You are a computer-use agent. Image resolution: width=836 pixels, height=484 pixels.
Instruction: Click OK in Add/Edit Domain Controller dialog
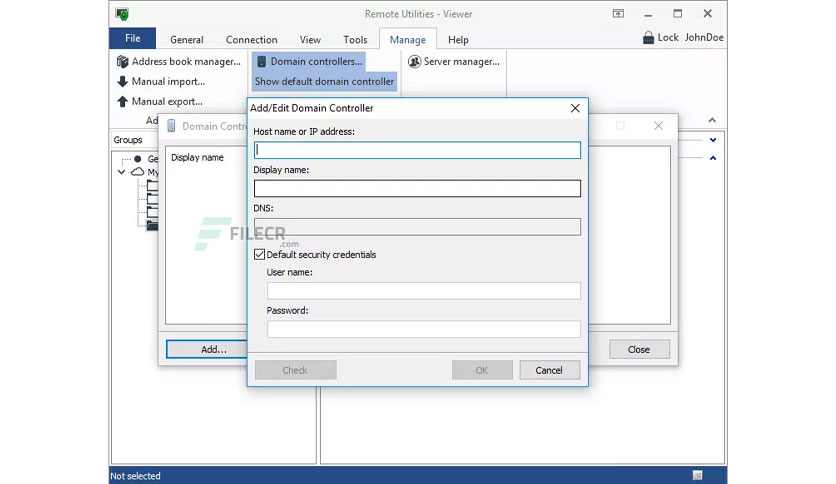pyautogui.click(x=482, y=370)
